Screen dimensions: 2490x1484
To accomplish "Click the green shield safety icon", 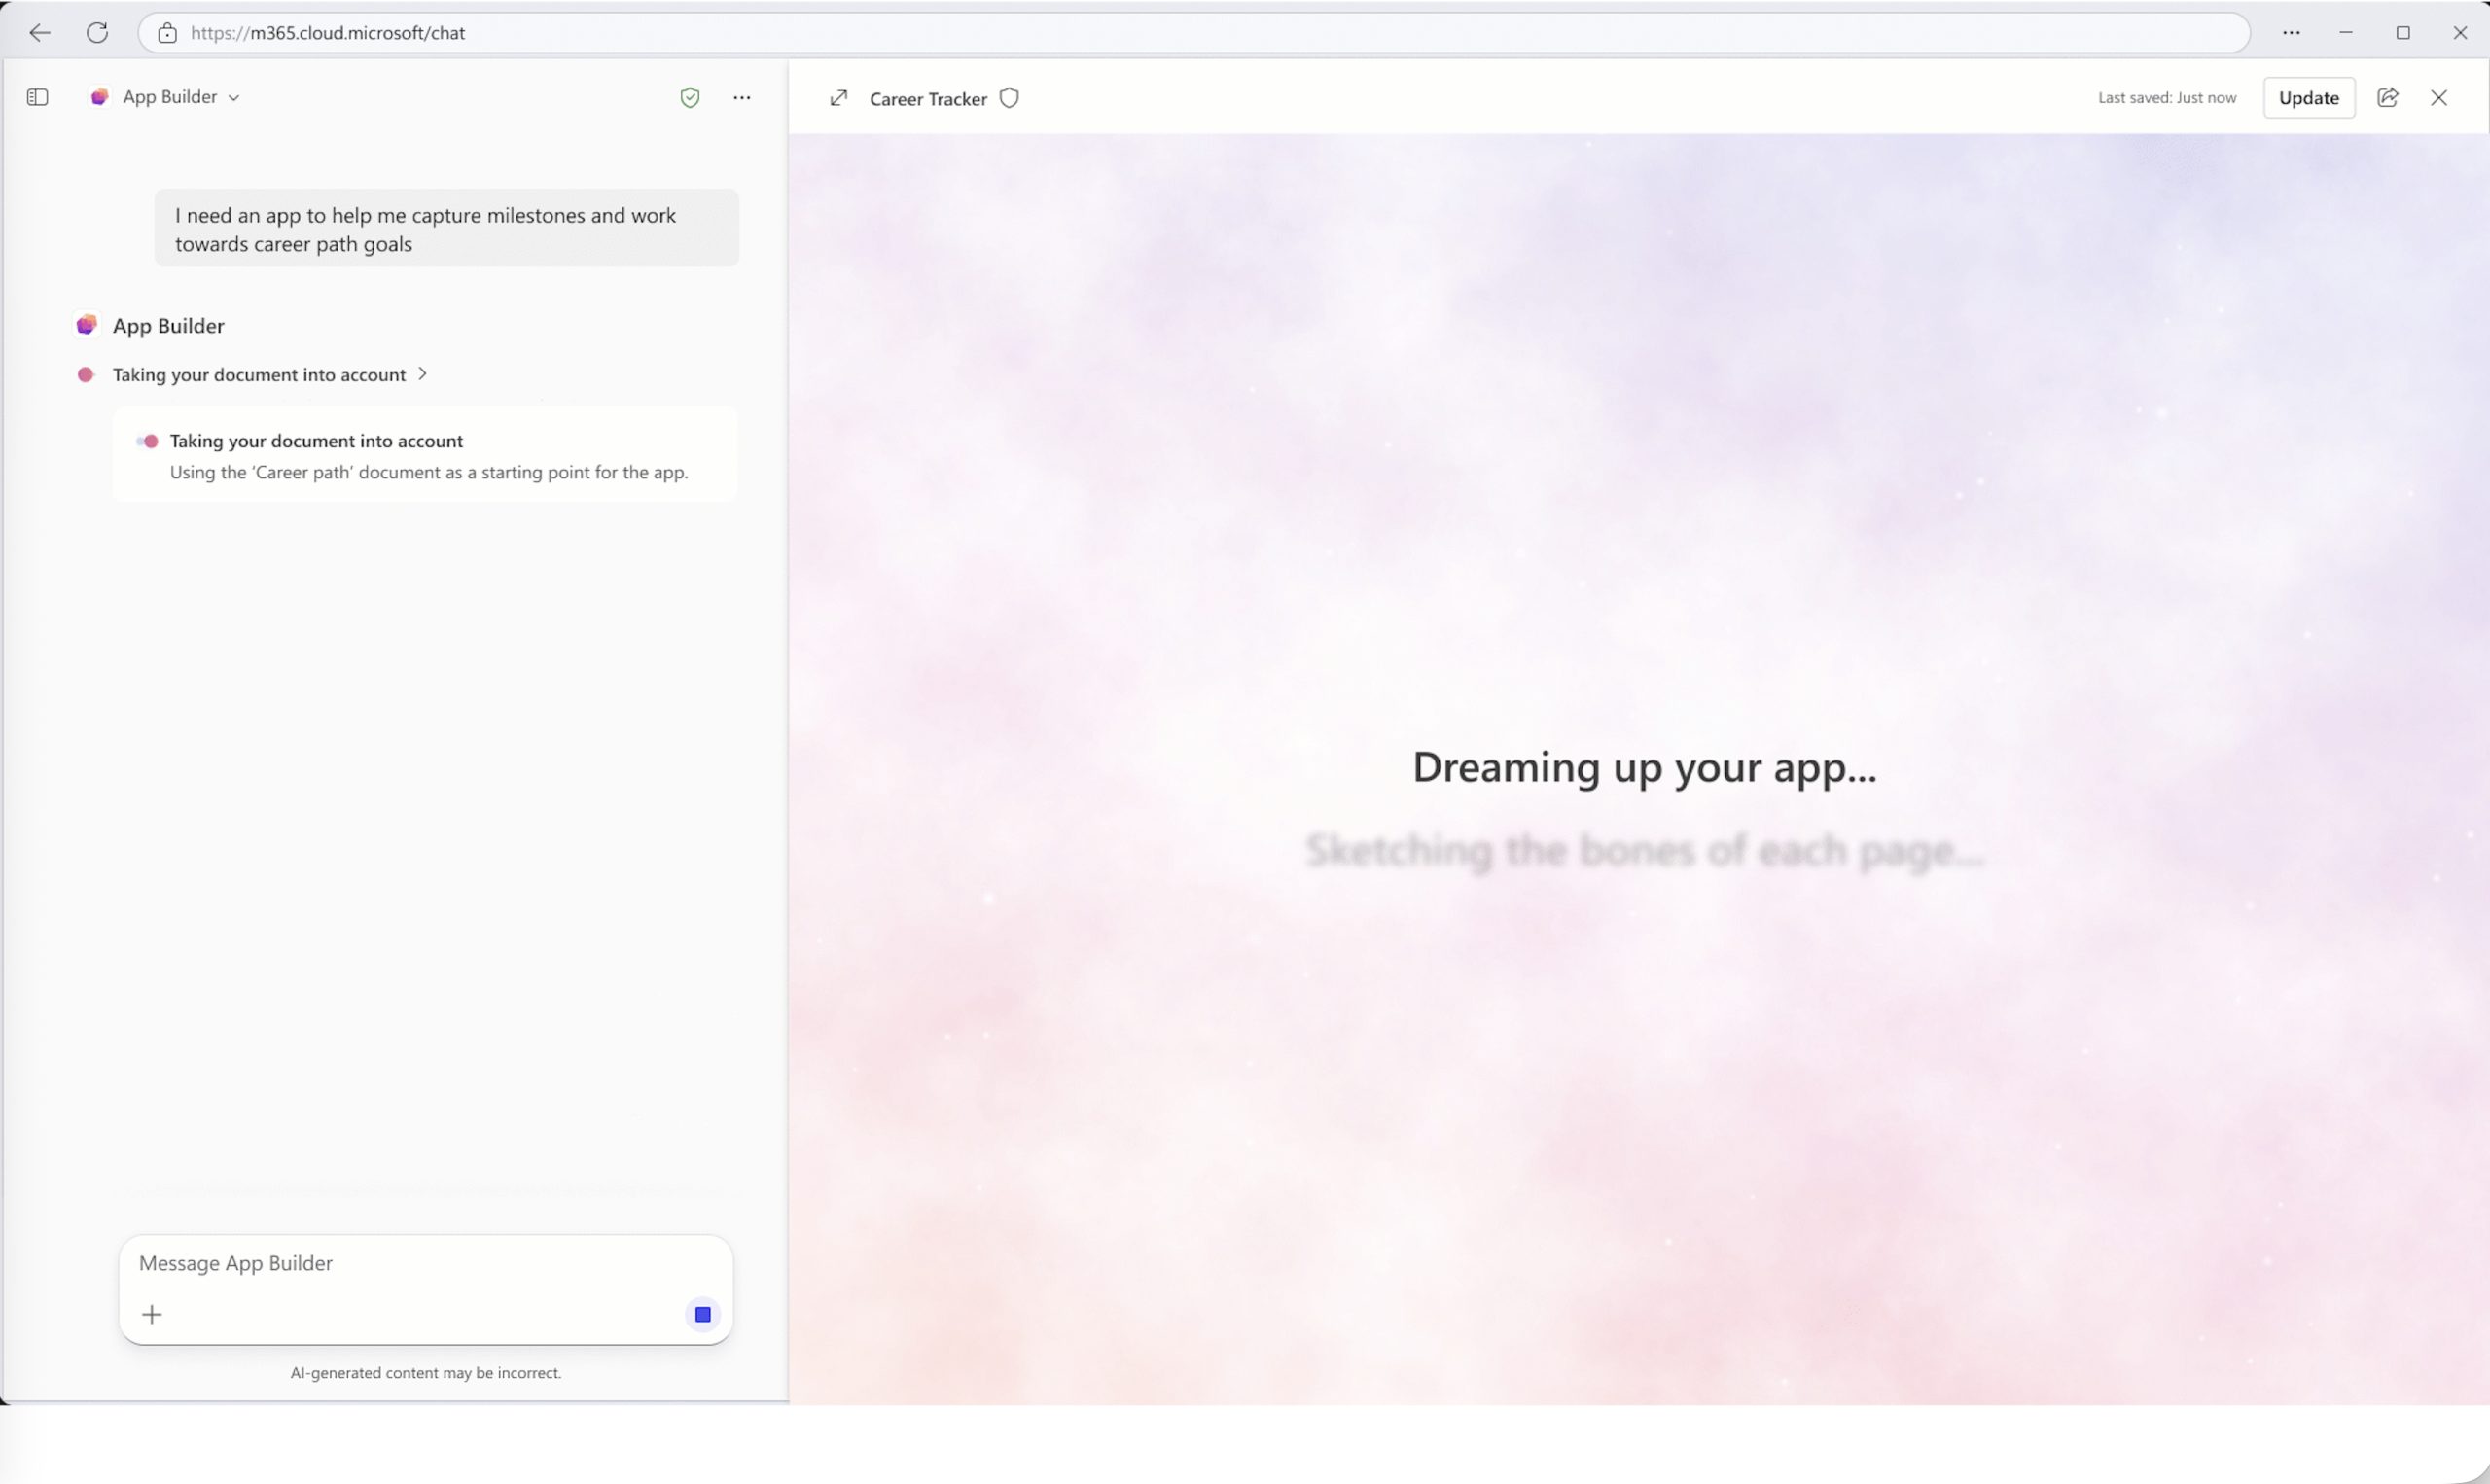I will pos(689,96).
